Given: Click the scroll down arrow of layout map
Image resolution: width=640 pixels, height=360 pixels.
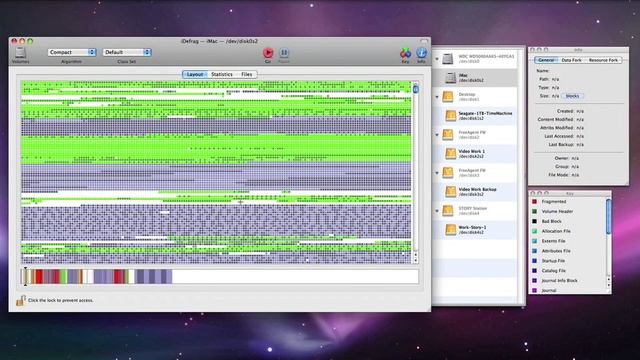Looking at the screenshot, I should click(x=416, y=260).
